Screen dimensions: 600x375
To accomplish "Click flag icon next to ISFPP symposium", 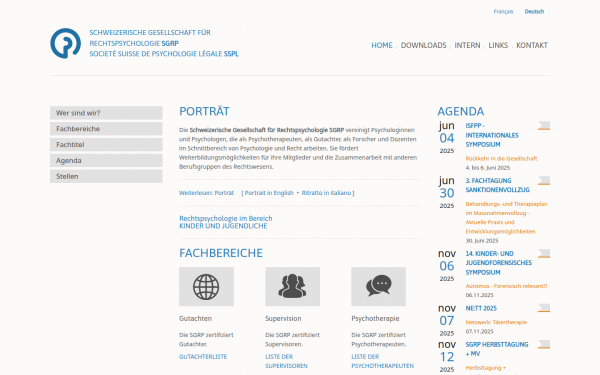I will (544, 126).
